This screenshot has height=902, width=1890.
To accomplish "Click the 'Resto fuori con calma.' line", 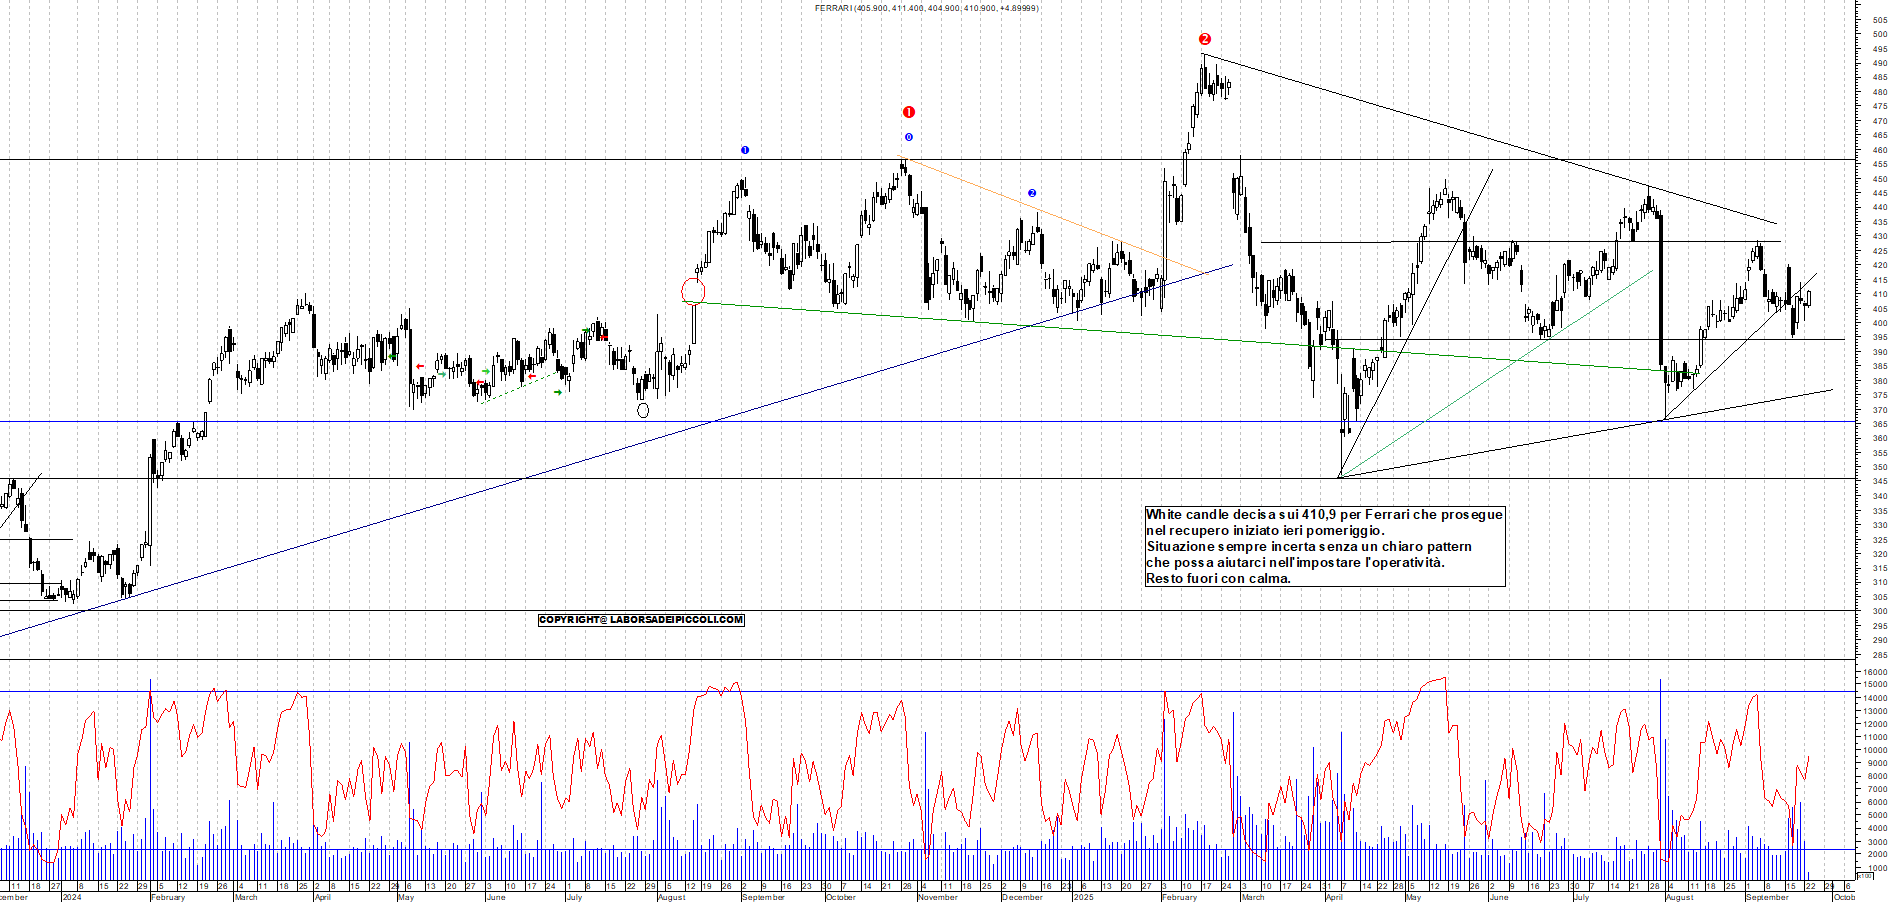I will 1218,578.
